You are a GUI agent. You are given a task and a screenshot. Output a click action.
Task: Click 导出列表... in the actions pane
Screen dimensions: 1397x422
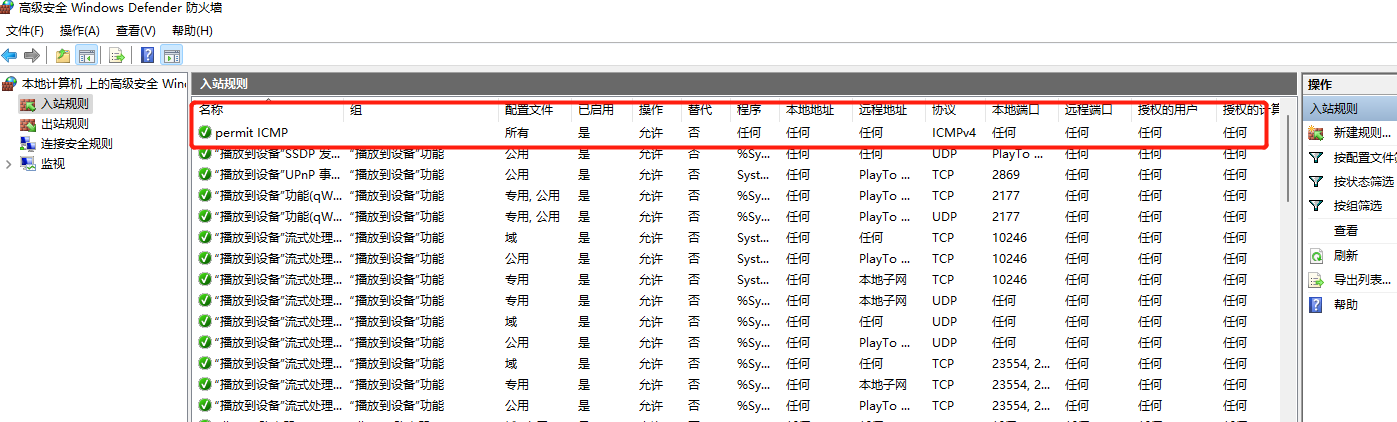pyautogui.click(x=1362, y=280)
